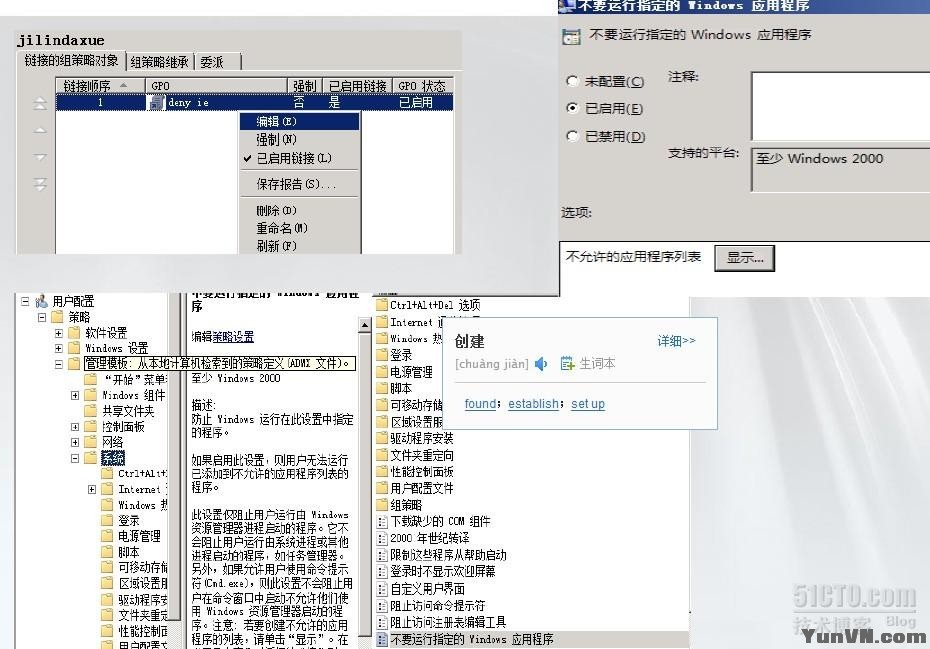Click the 详细>> link in the dictionary popup
930x649 pixels.
pyautogui.click(x=676, y=341)
